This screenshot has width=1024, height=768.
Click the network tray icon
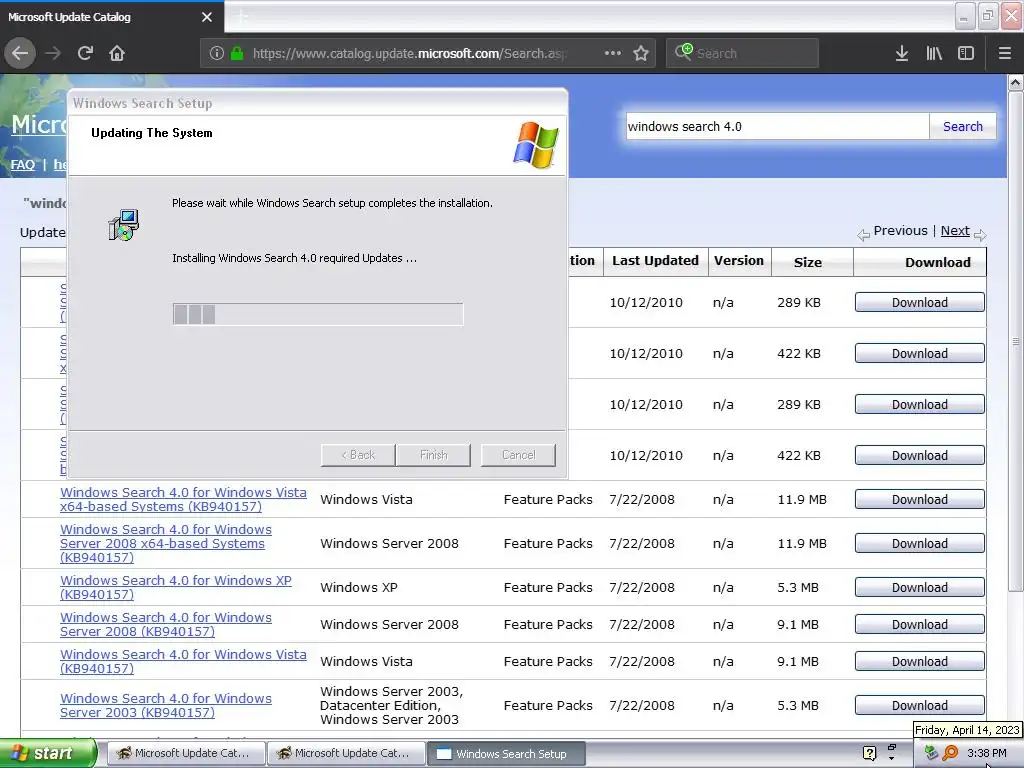tap(932, 753)
